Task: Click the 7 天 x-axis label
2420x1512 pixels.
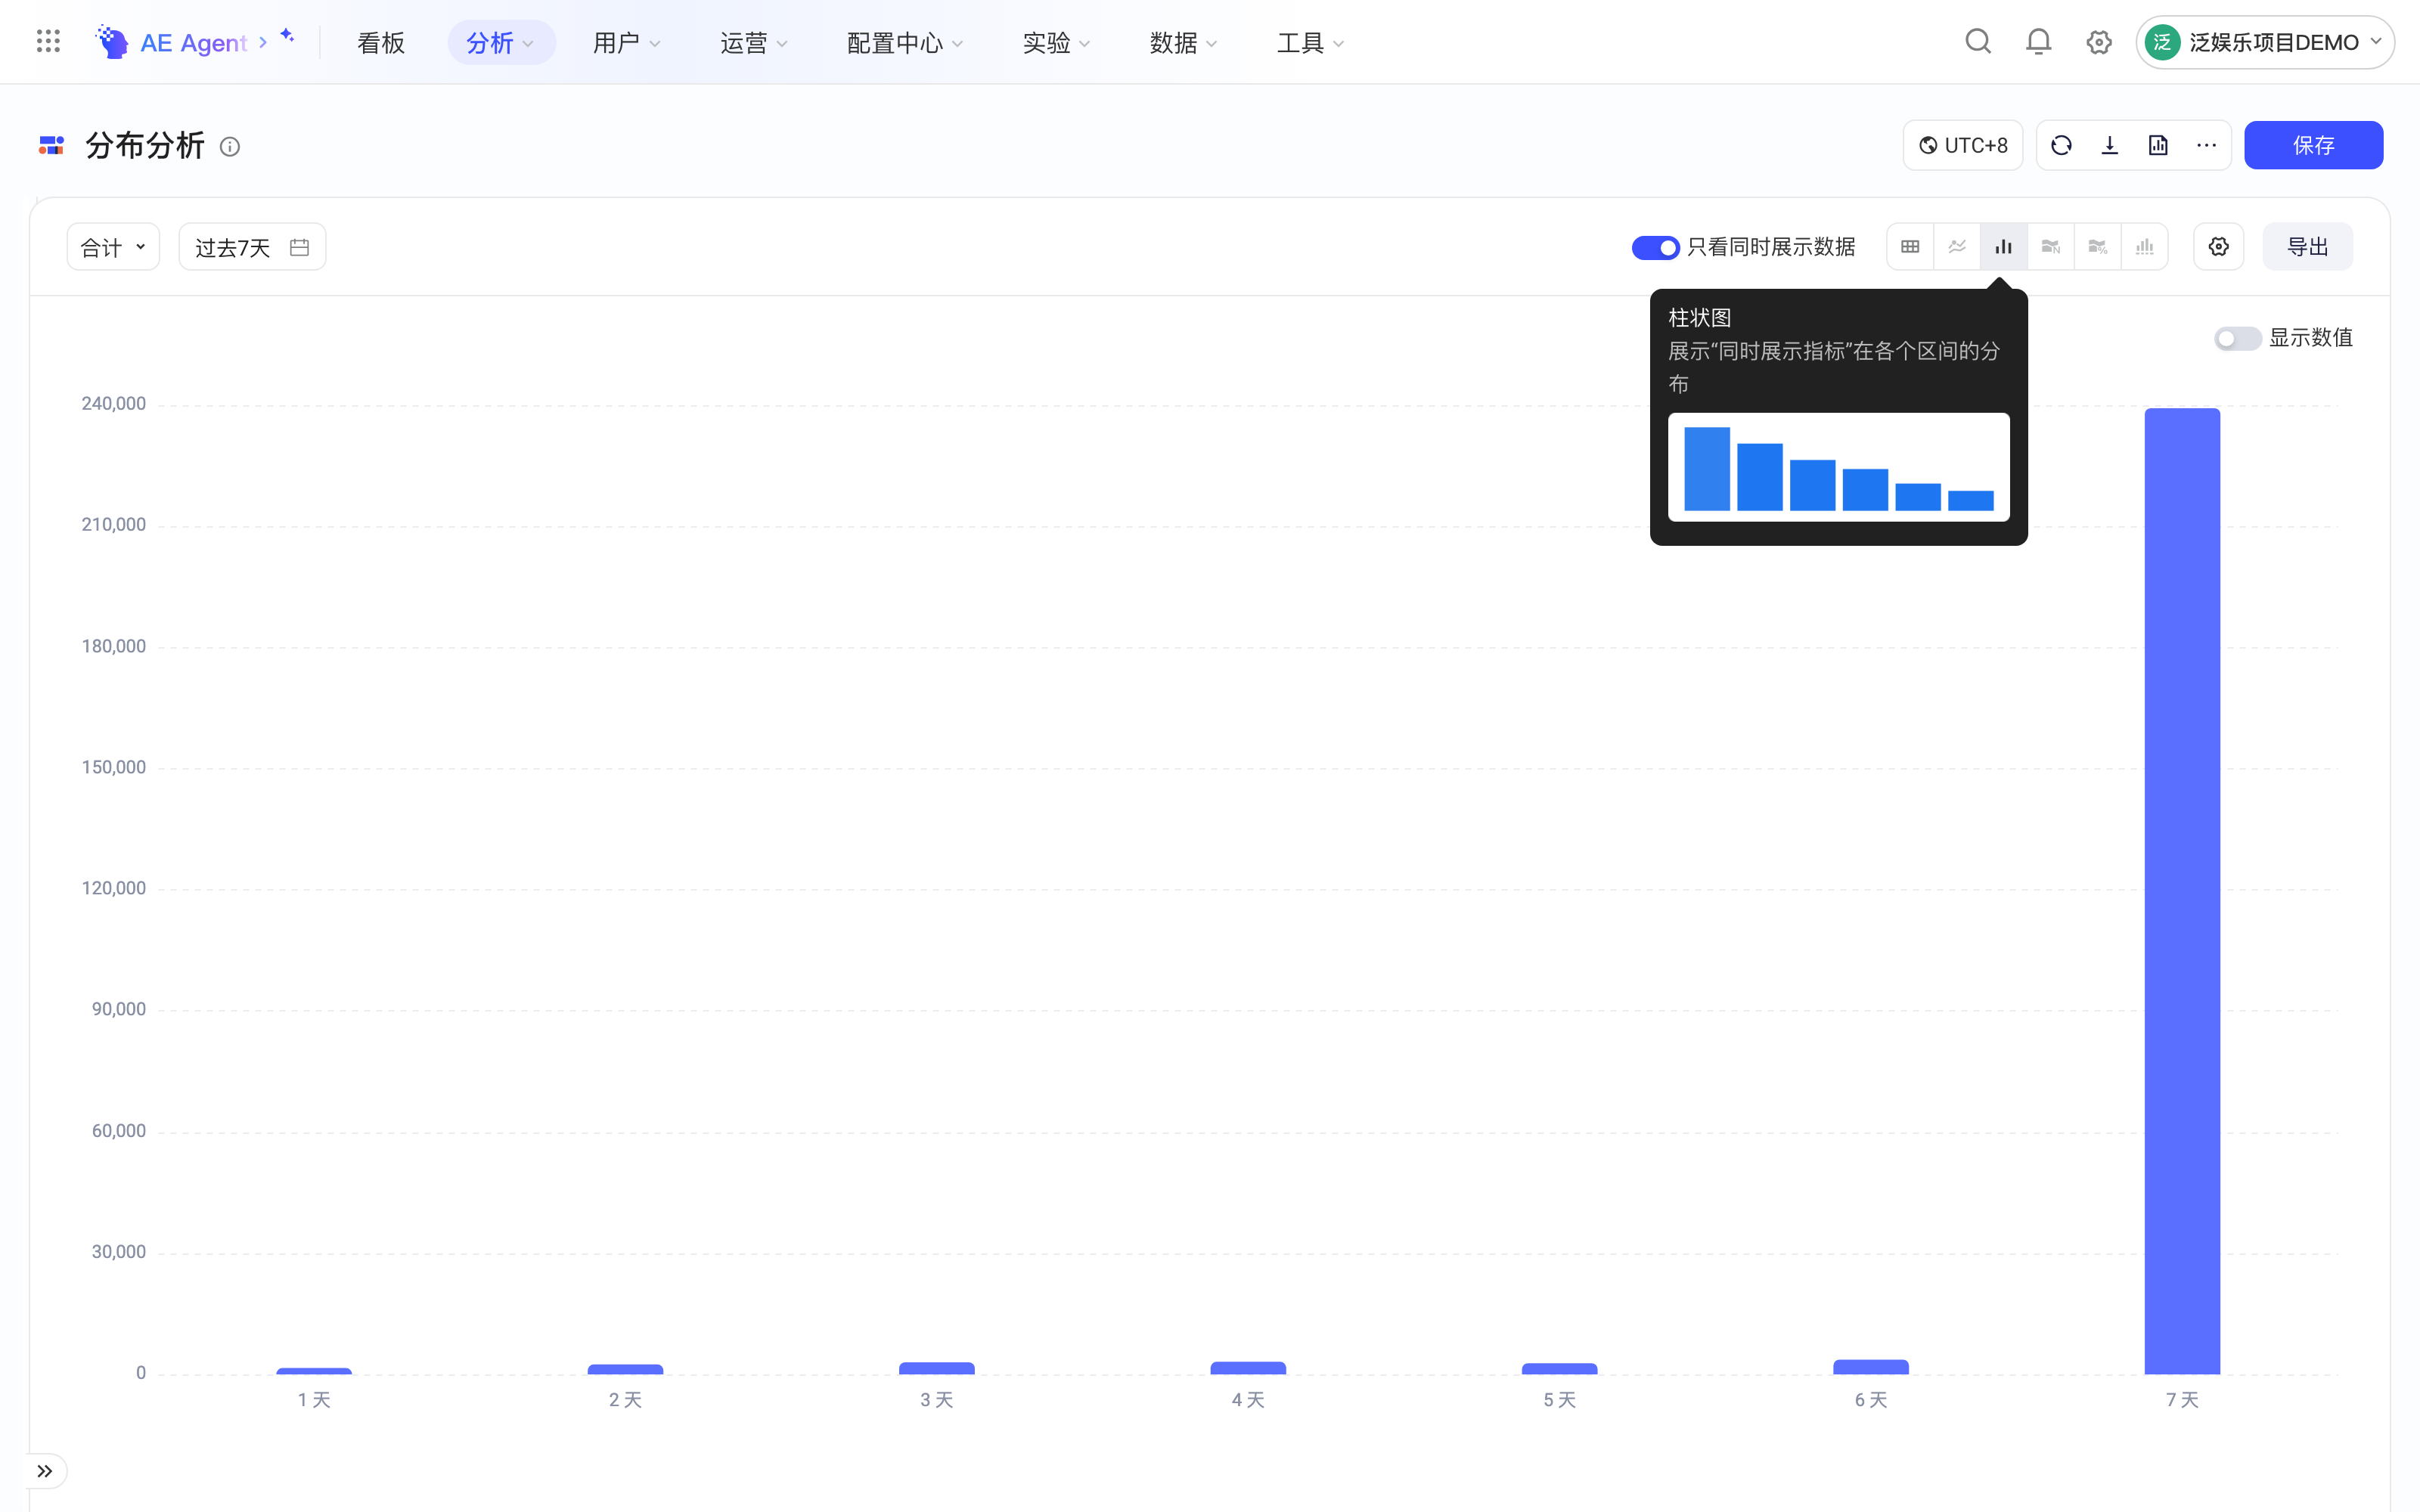Action: coord(2182,1400)
